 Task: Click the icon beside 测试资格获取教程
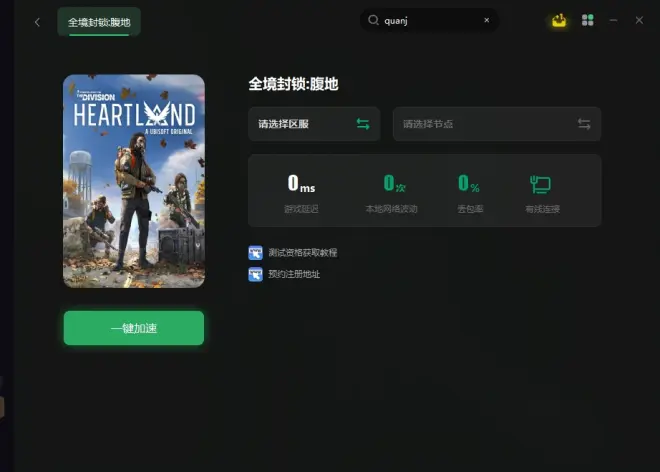coord(255,253)
